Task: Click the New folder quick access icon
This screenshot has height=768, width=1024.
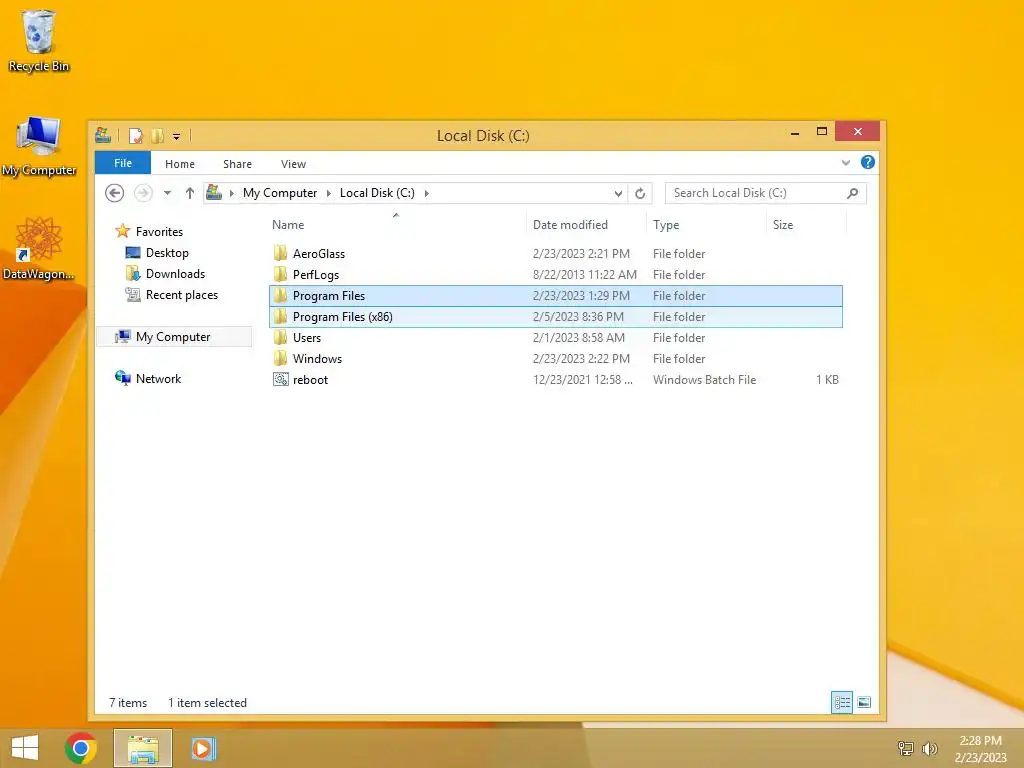Action: [x=157, y=136]
